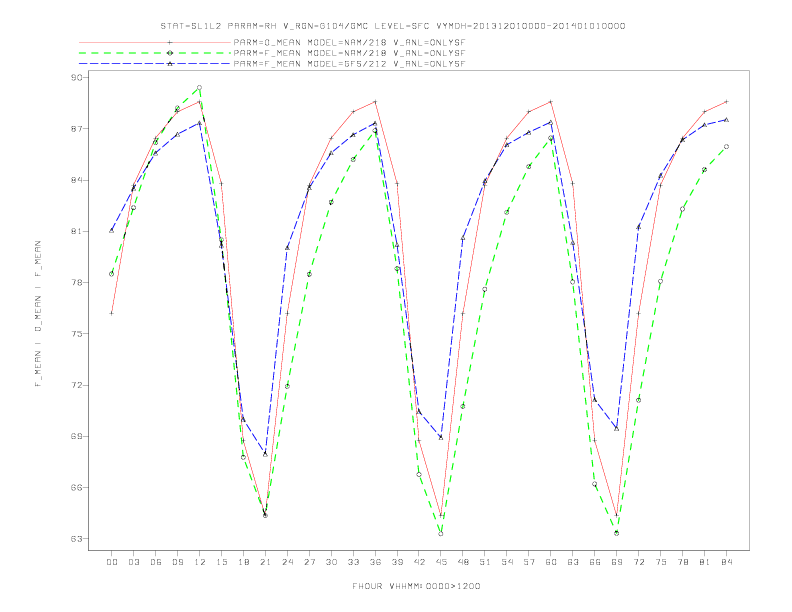Click x-axis tick label 03
The height and width of the screenshot is (612, 792).
pos(134,562)
